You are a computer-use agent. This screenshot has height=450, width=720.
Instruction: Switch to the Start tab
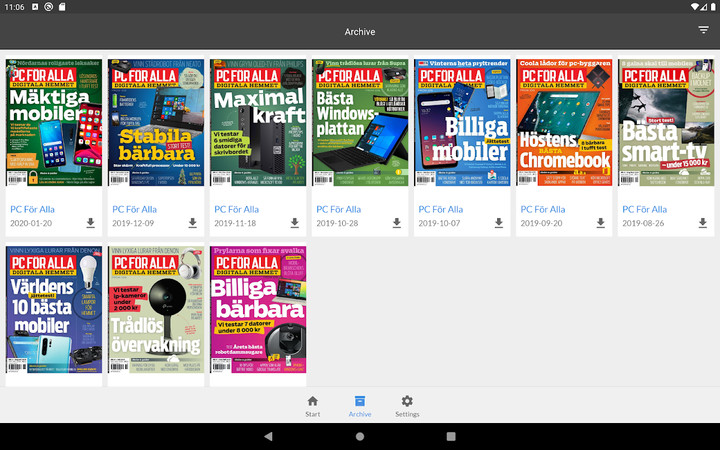(x=312, y=405)
